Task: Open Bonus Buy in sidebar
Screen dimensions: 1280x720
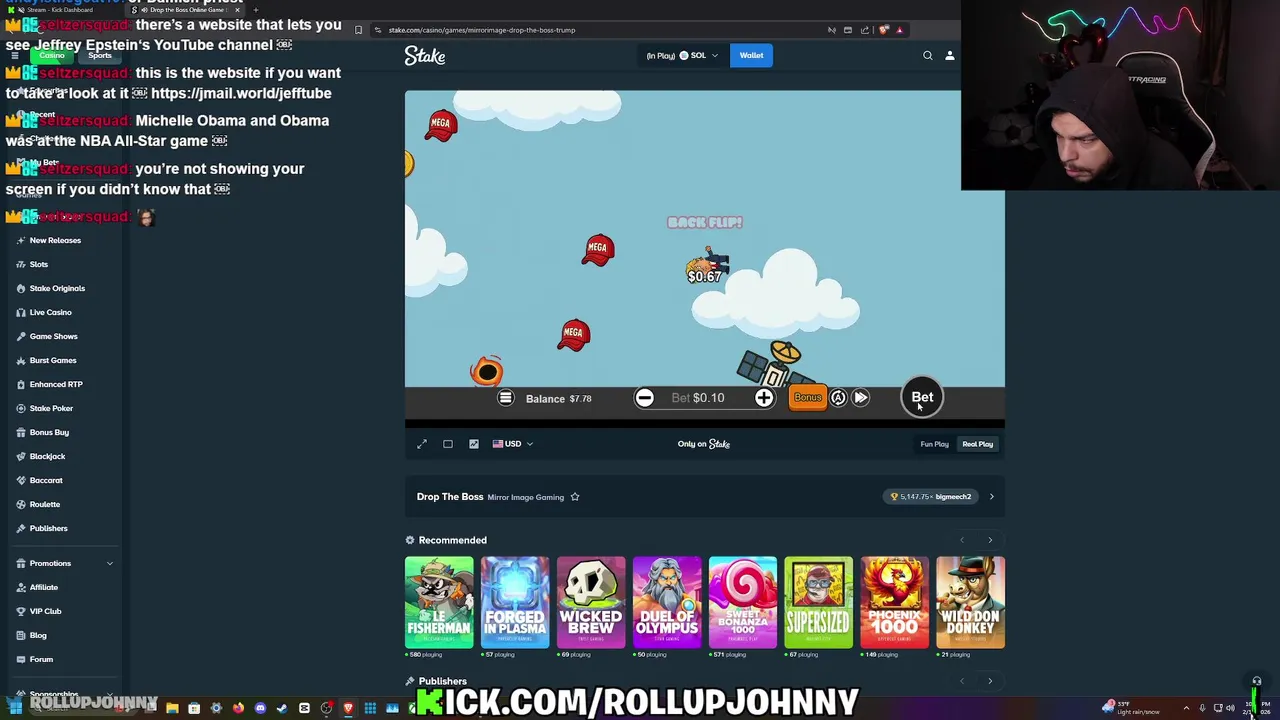Action: (63, 432)
